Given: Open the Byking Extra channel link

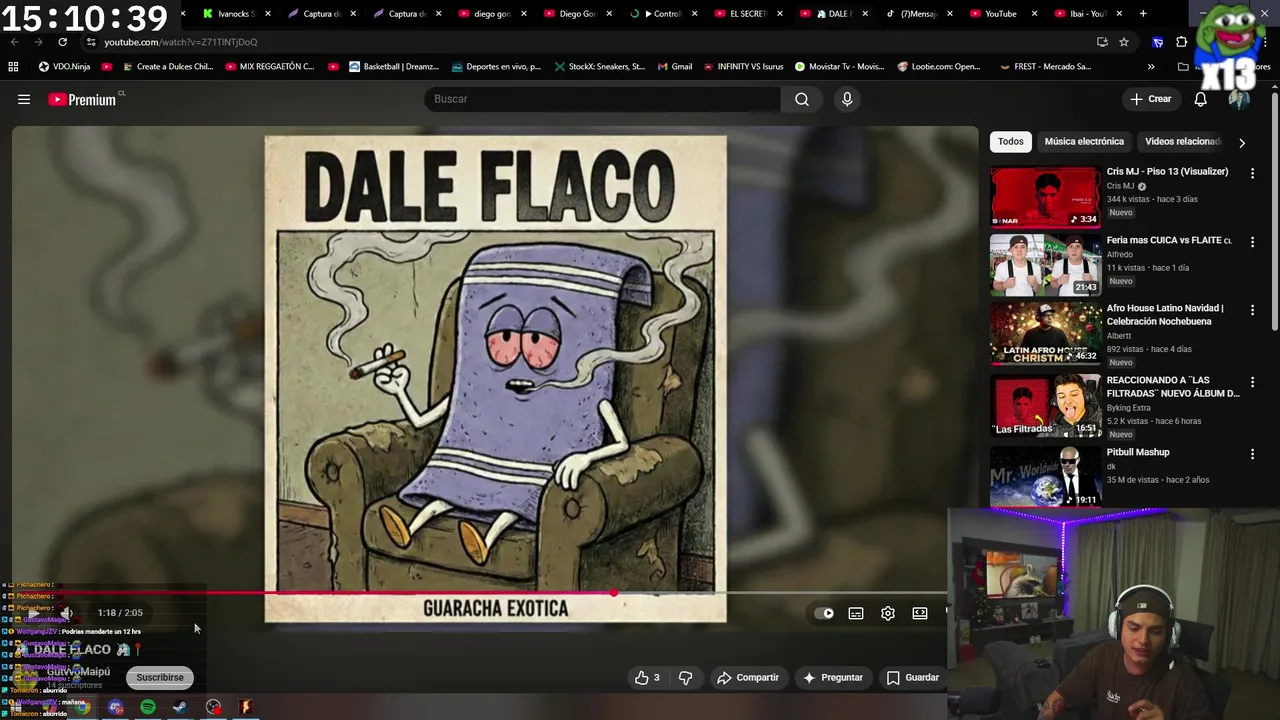Looking at the screenshot, I should click(1128, 408).
